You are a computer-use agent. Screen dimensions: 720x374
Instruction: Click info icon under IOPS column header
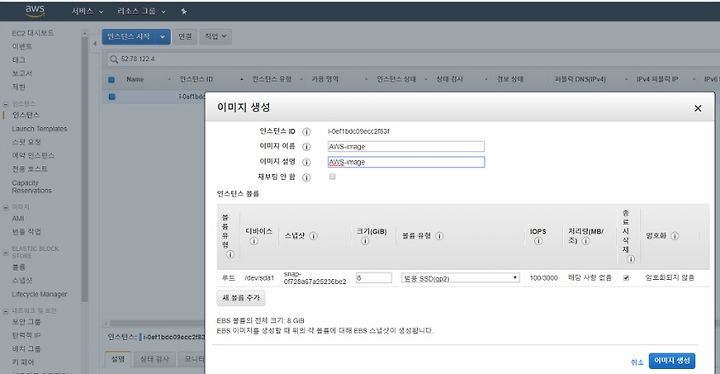(x=538, y=241)
